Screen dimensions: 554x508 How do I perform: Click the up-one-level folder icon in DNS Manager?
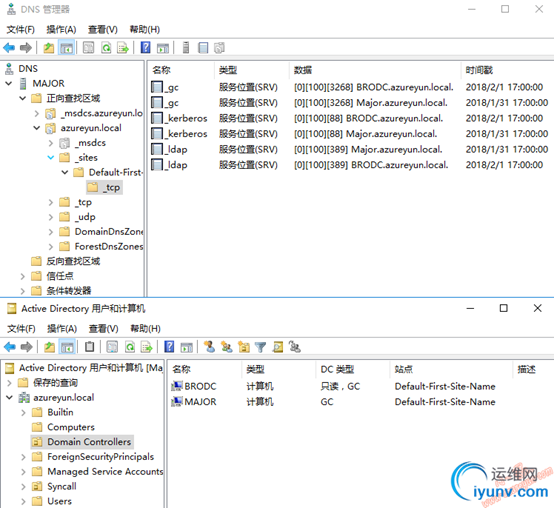click(48, 48)
